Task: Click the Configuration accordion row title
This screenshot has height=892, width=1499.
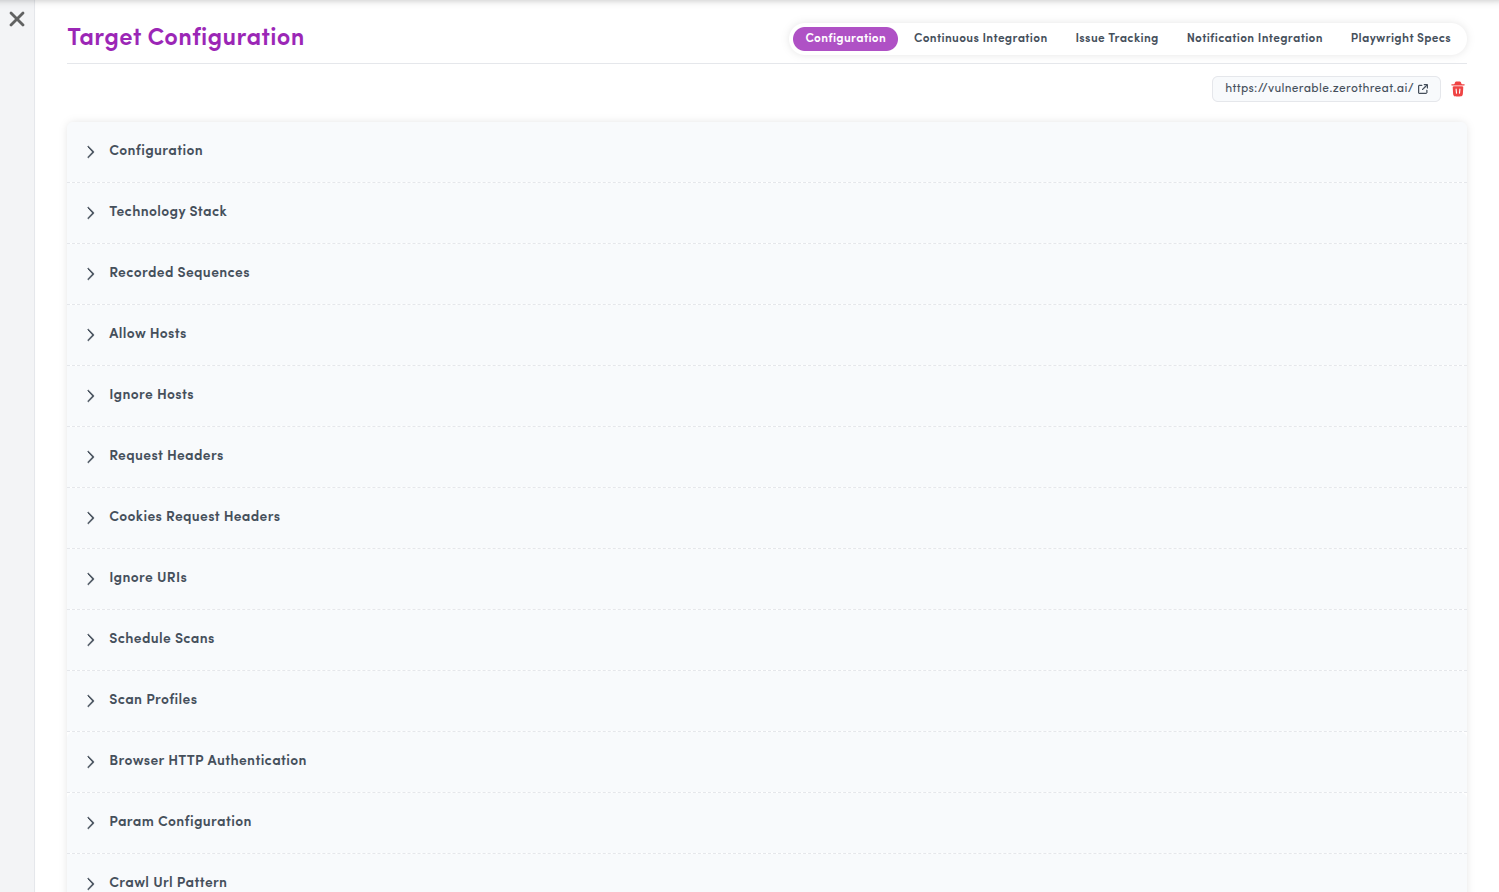Action: click(156, 150)
